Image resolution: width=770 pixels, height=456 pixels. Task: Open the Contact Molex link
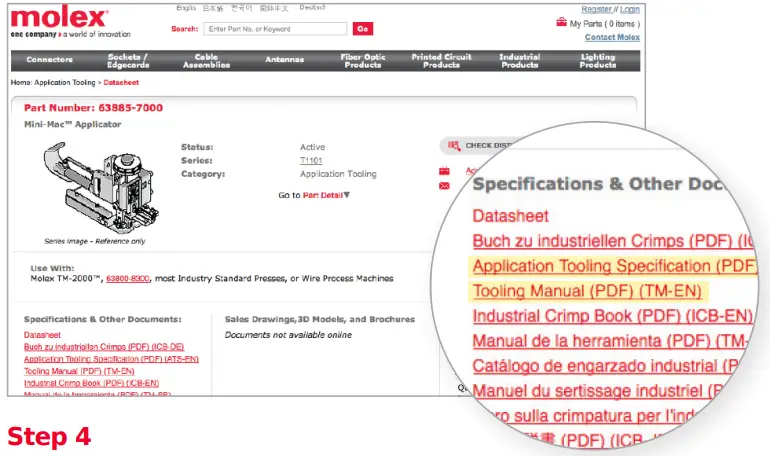click(612, 37)
